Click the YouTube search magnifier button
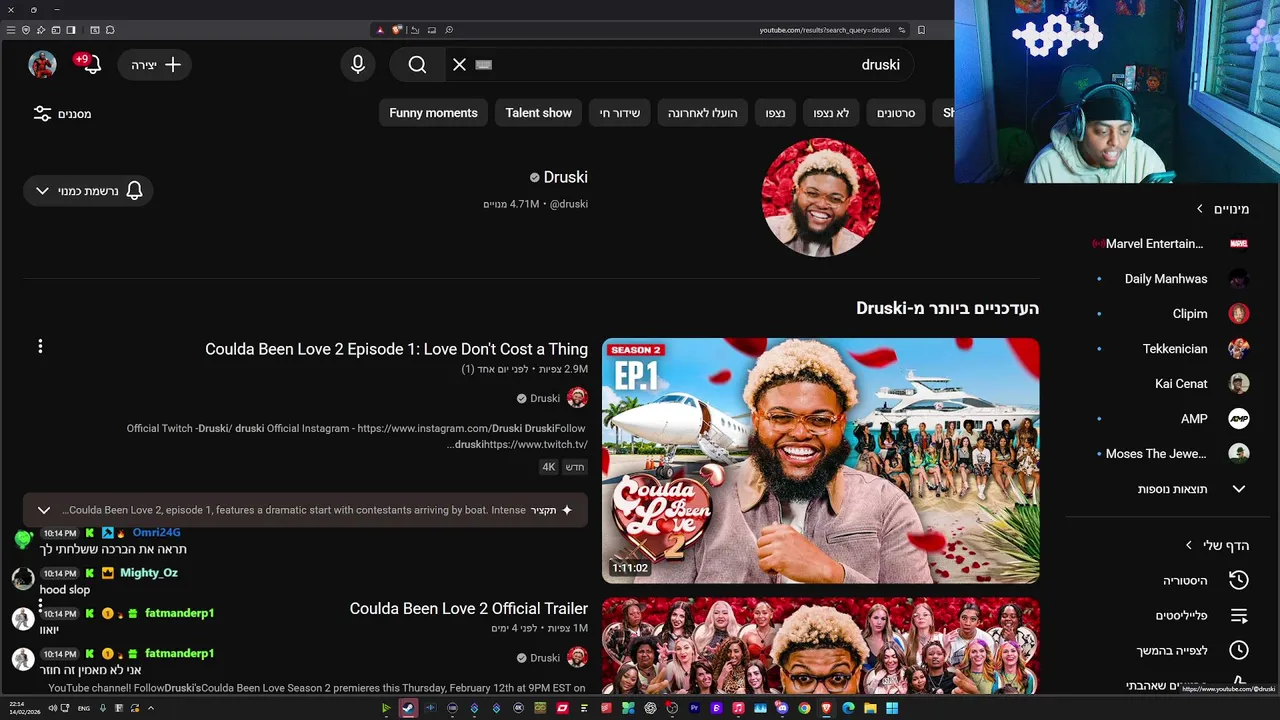This screenshot has width=1280, height=720. [x=417, y=64]
